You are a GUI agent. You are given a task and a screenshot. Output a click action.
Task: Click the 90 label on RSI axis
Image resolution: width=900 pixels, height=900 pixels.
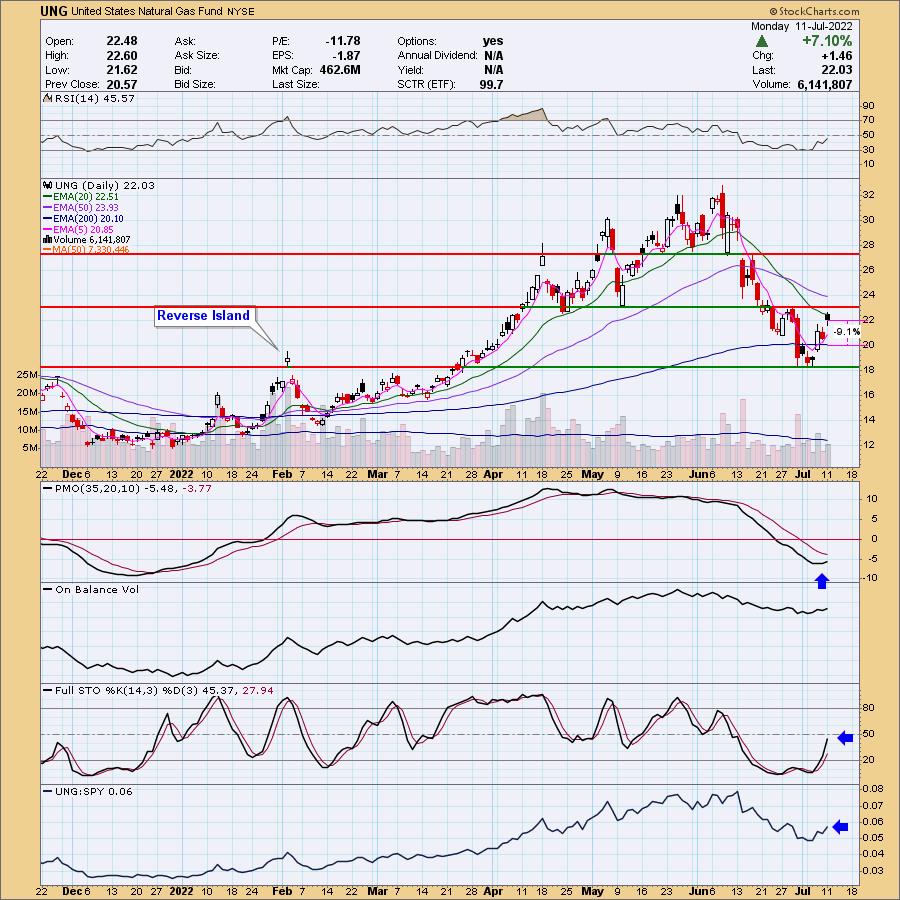pos(868,106)
